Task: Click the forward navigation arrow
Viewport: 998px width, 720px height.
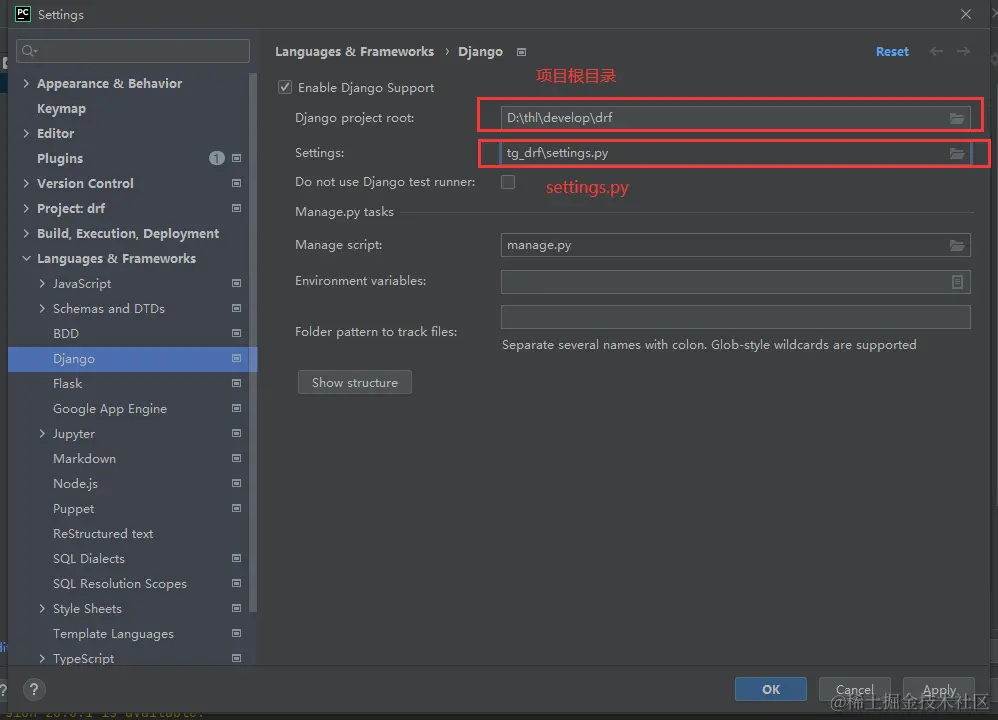Action: pyautogui.click(x=963, y=51)
